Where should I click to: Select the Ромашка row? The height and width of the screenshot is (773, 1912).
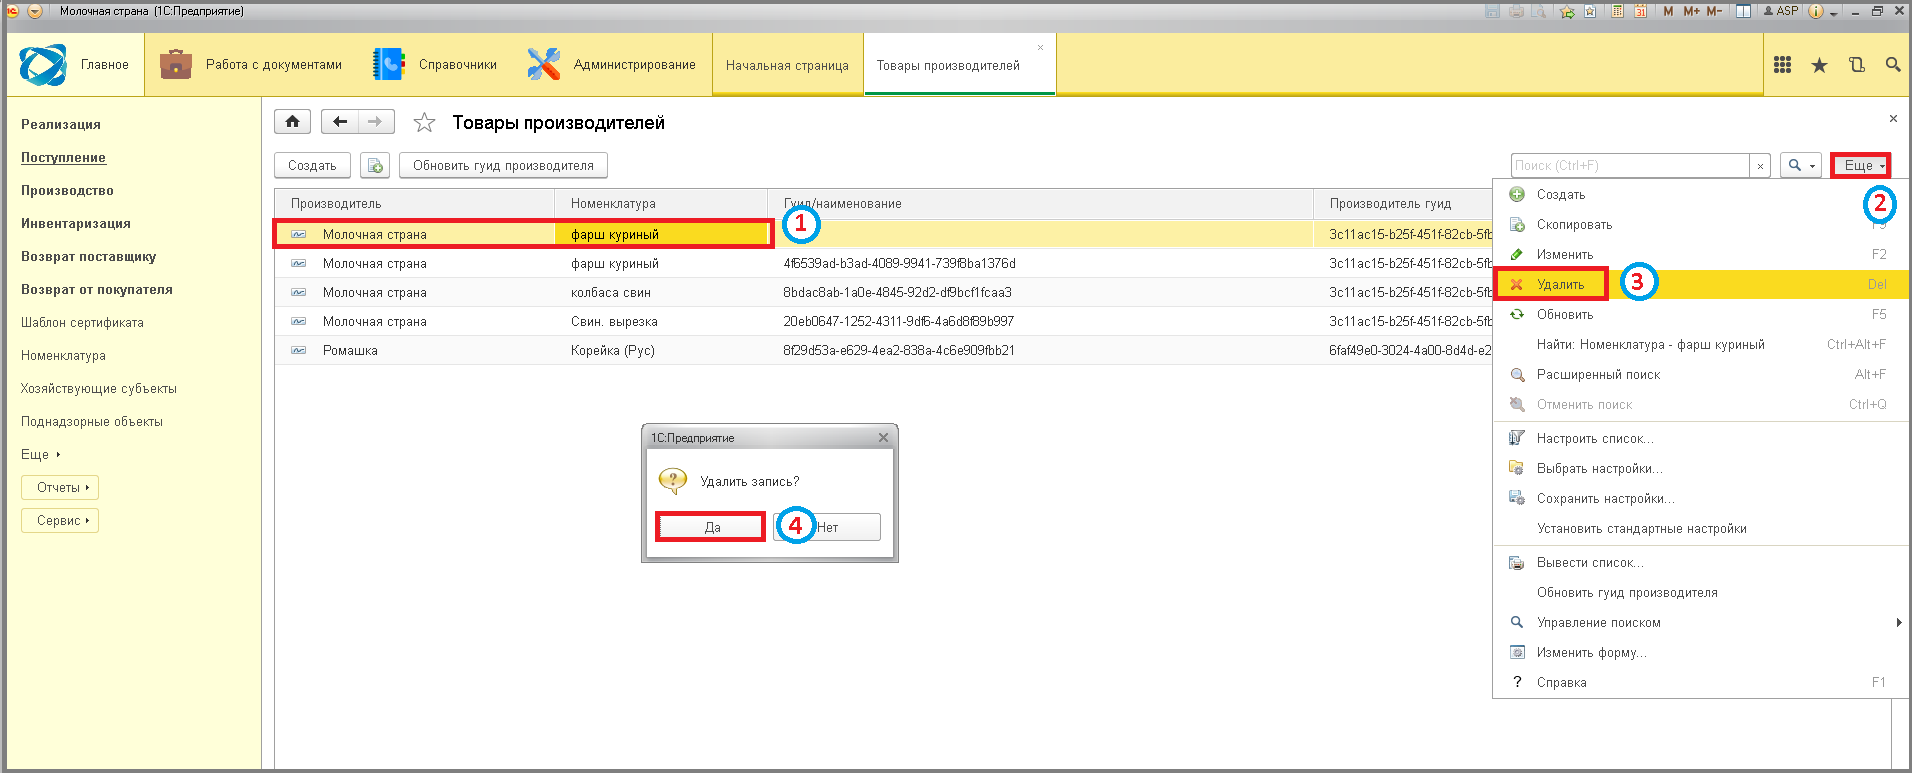pyautogui.click(x=883, y=351)
